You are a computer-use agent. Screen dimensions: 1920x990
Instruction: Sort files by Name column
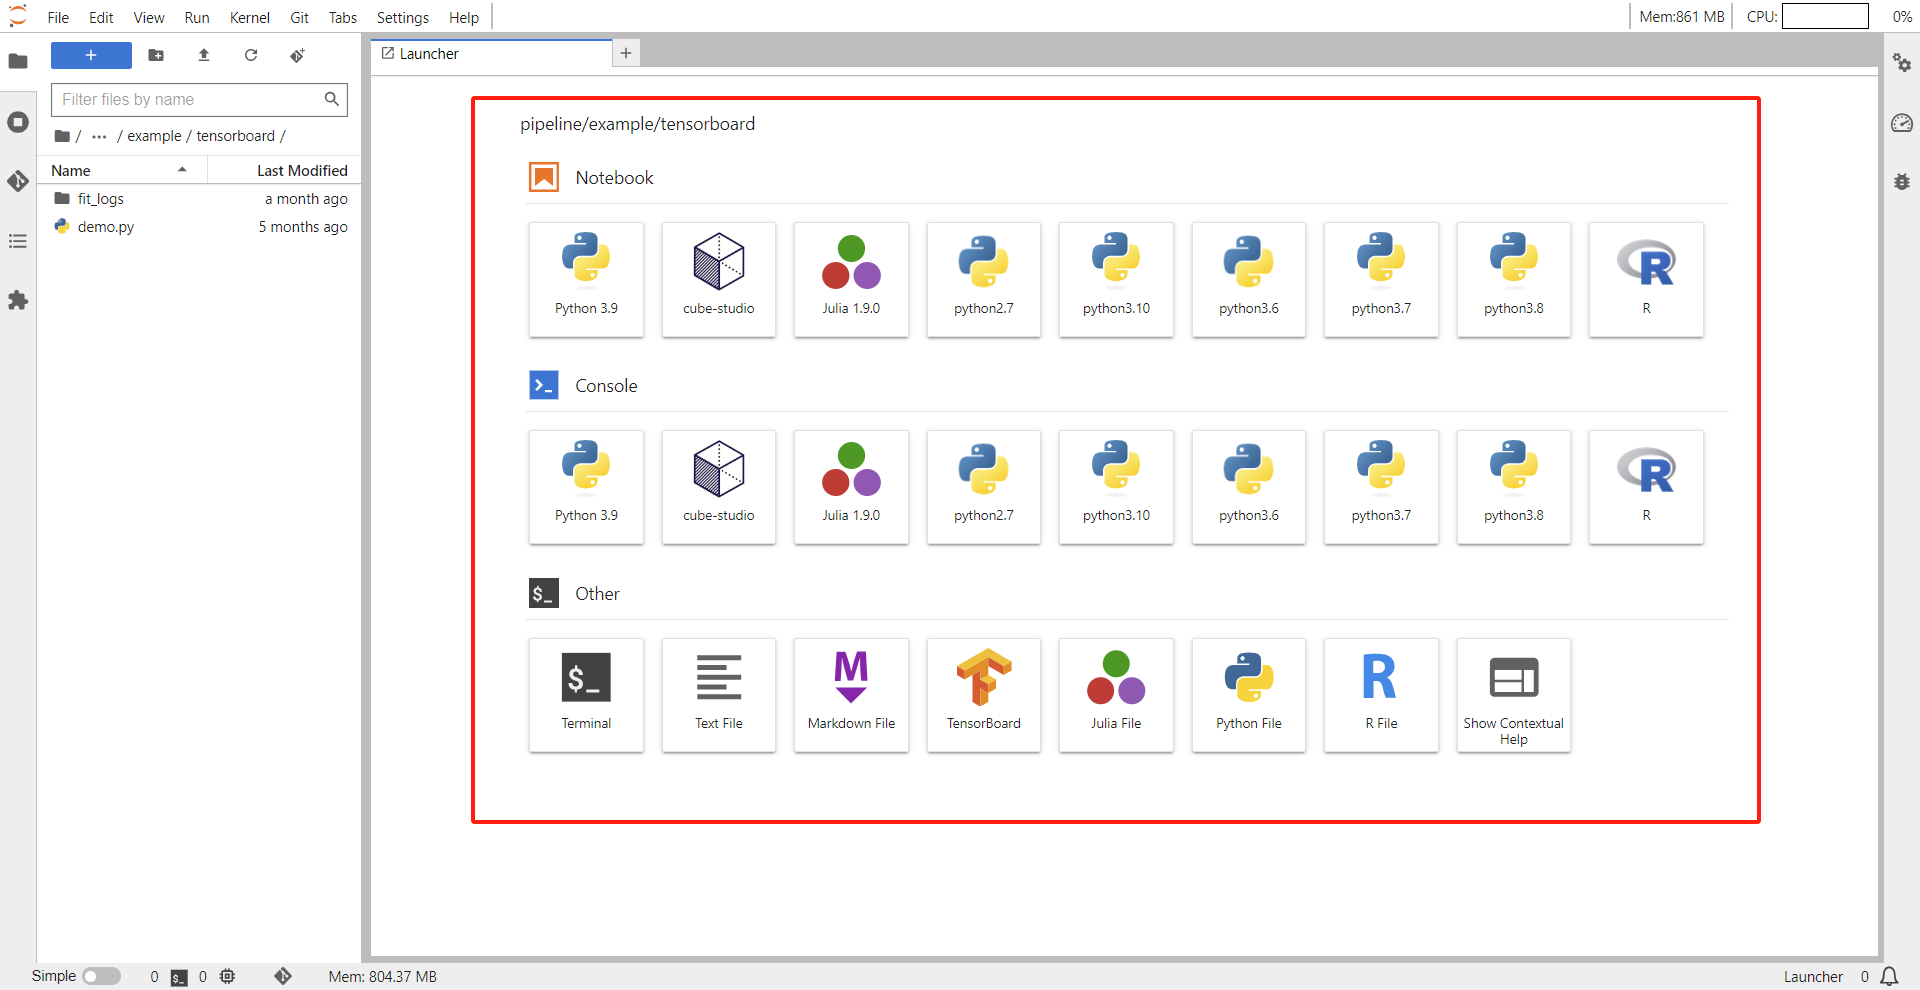[122, 171]
